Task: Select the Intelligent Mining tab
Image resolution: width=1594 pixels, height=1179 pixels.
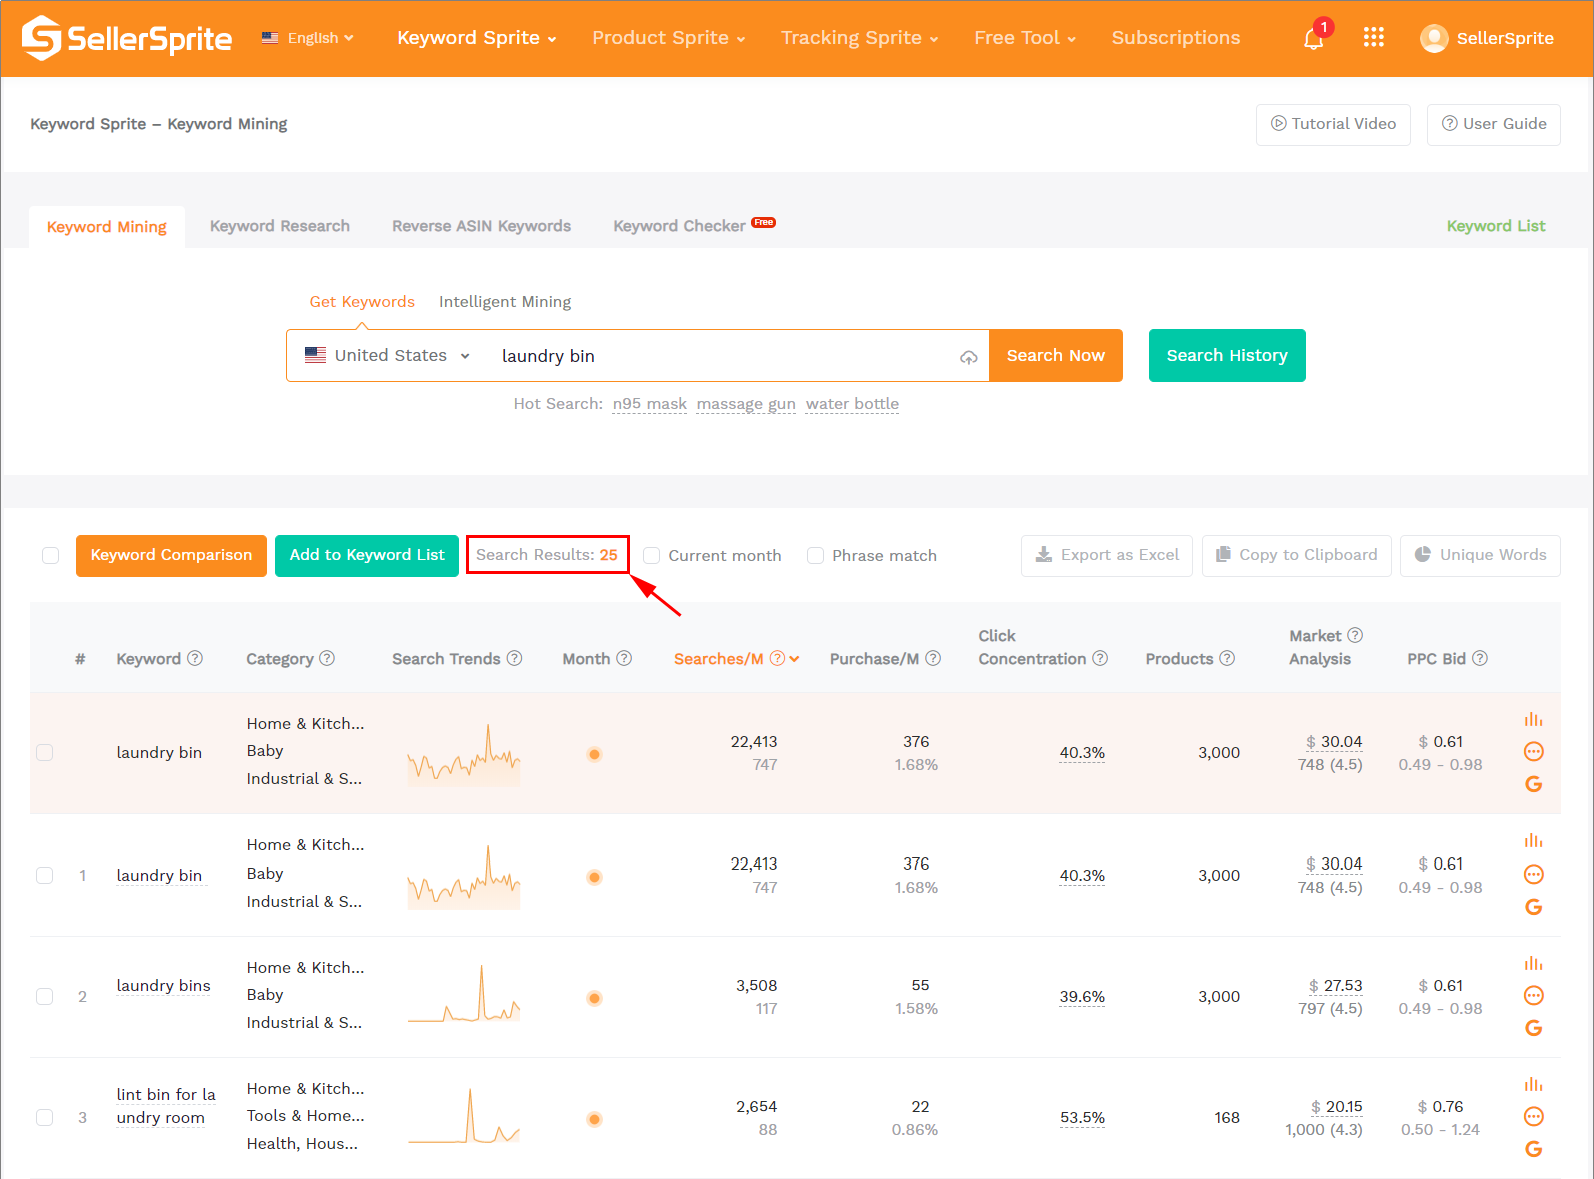Action: click(x=505, y=302)
